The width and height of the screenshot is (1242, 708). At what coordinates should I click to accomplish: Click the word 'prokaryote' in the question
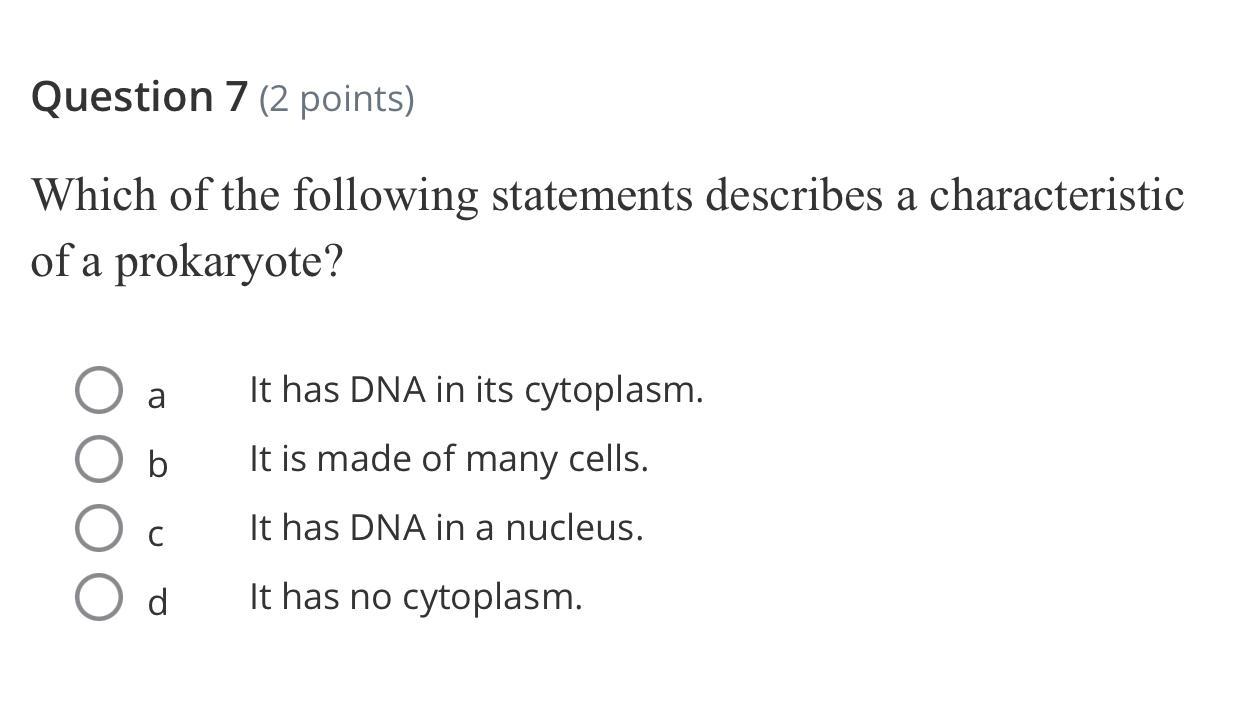click(x=229, y=263)
